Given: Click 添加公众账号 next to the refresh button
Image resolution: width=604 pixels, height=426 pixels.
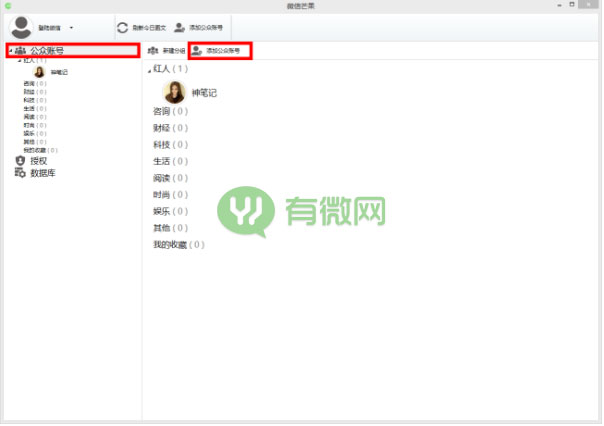Looking at the screenshot, I should pyautogui.click(x=198, y=28).
